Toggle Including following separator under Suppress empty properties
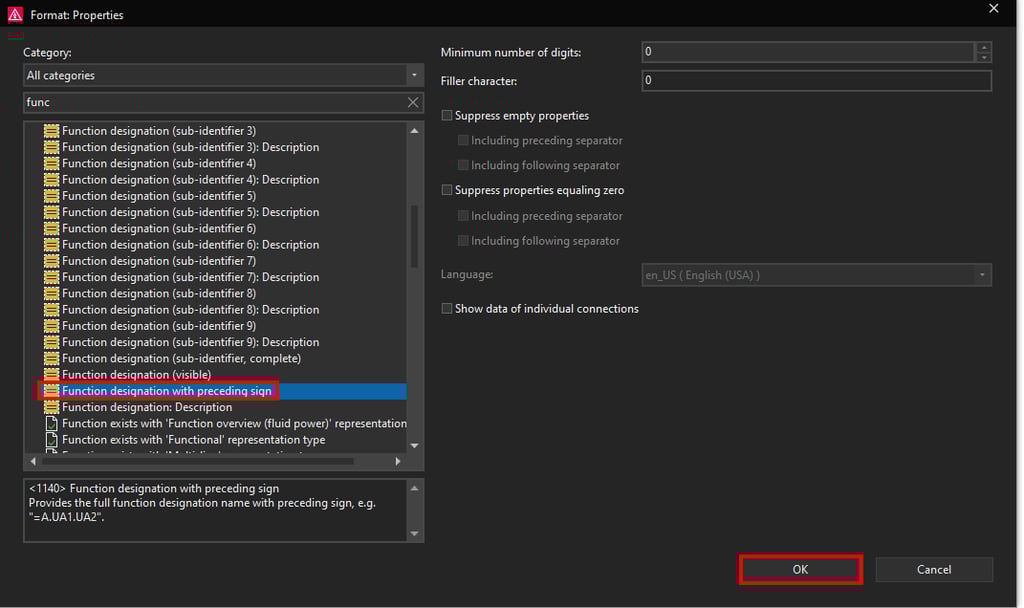1024x608 pixels. click(463, 165)
